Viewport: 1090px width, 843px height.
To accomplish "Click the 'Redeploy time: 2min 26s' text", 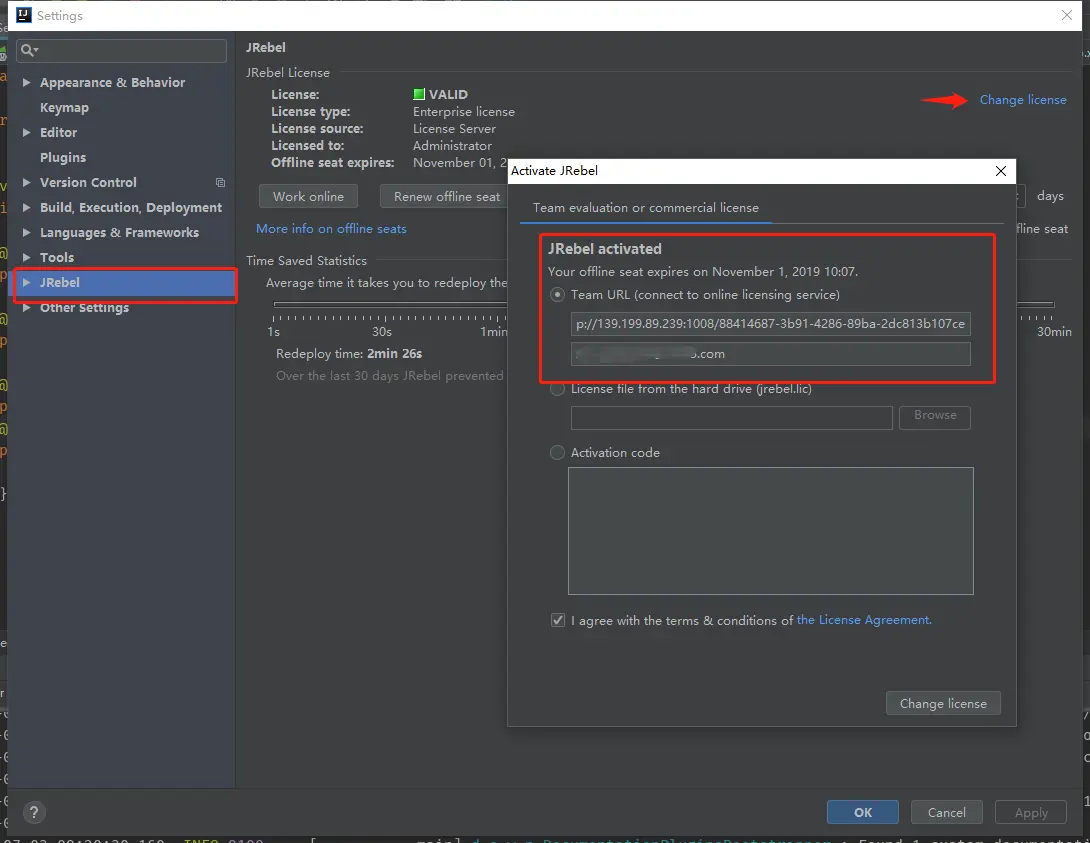I will (x=349, y=354).
